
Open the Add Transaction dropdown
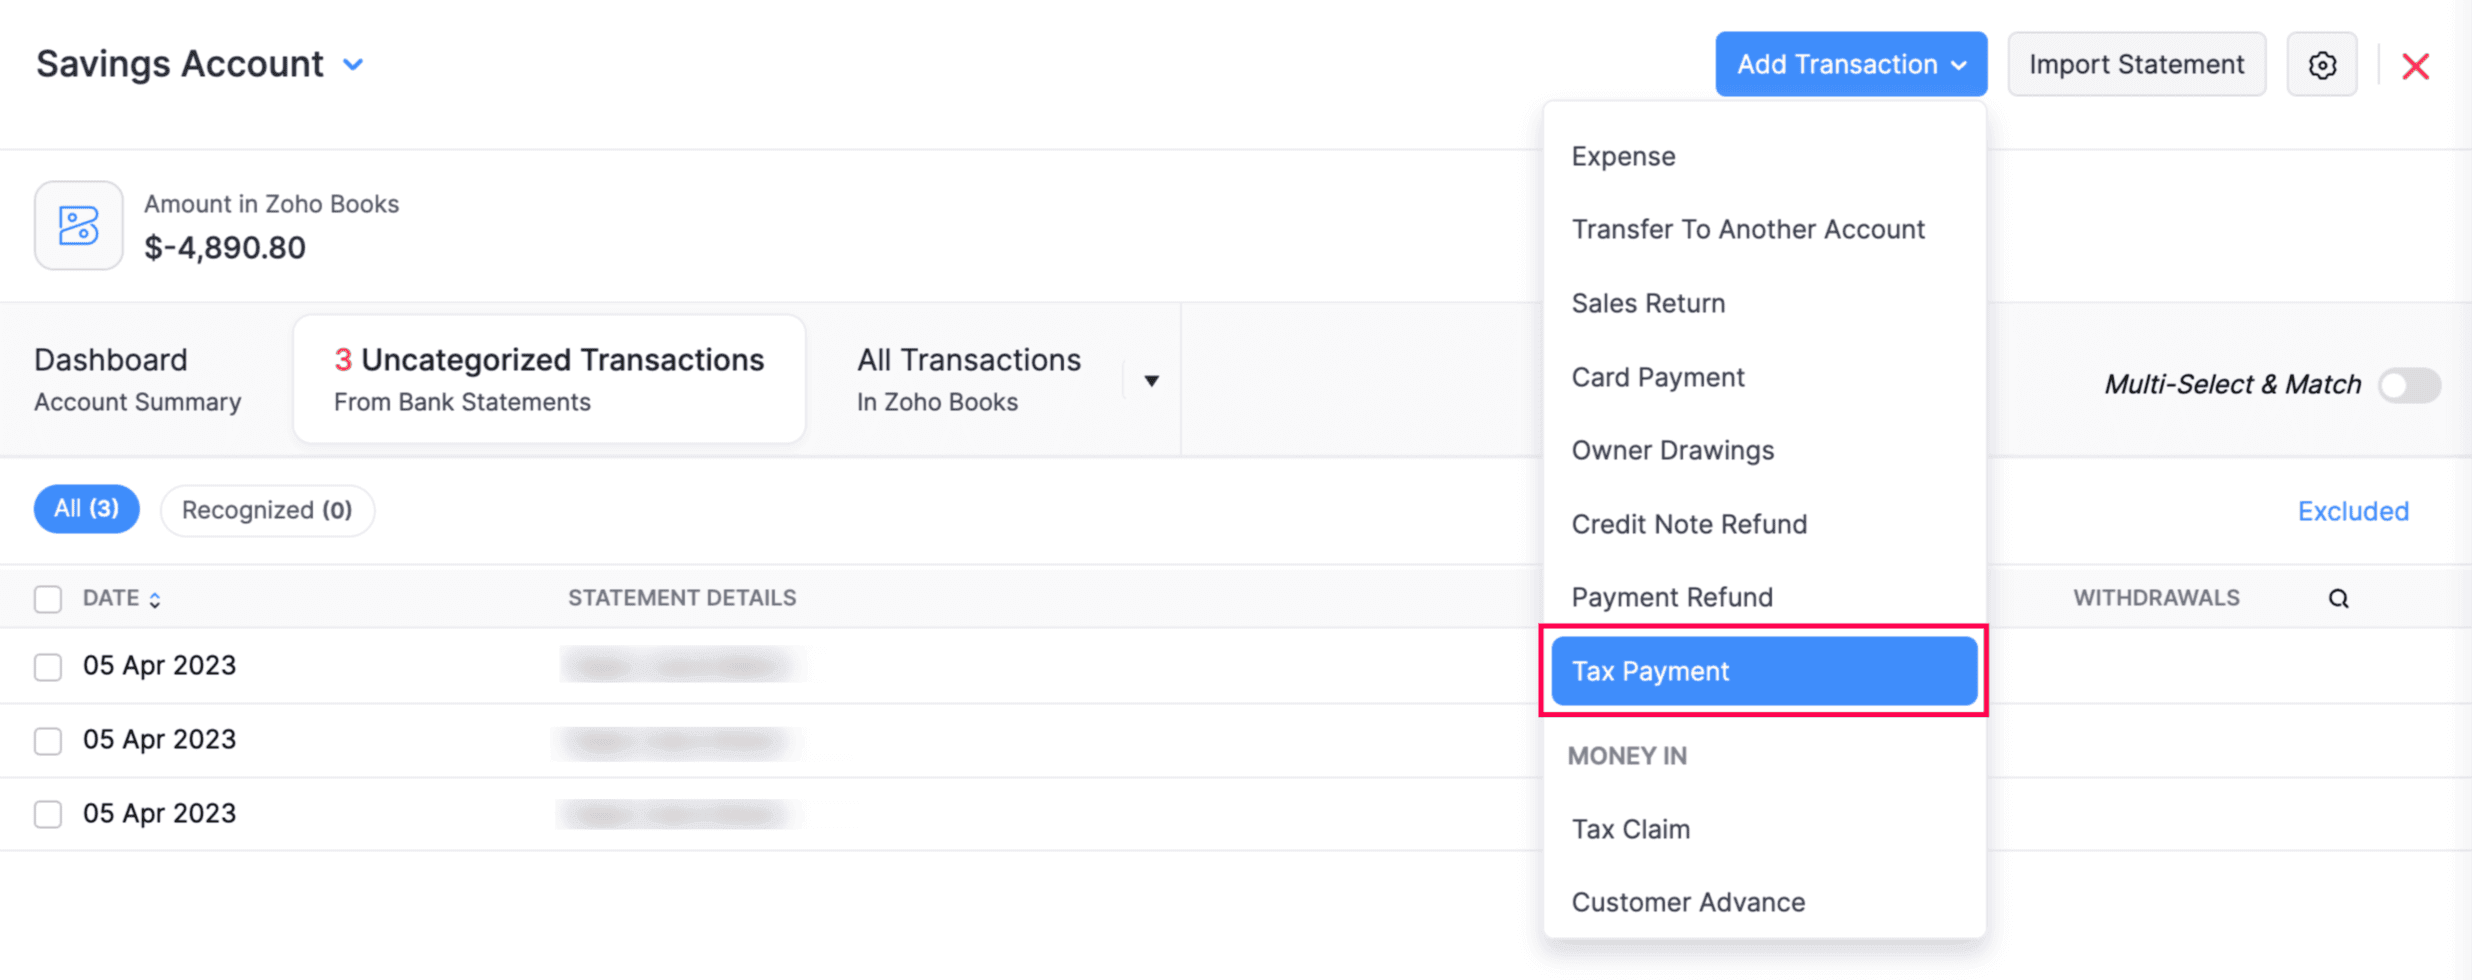1849,63
